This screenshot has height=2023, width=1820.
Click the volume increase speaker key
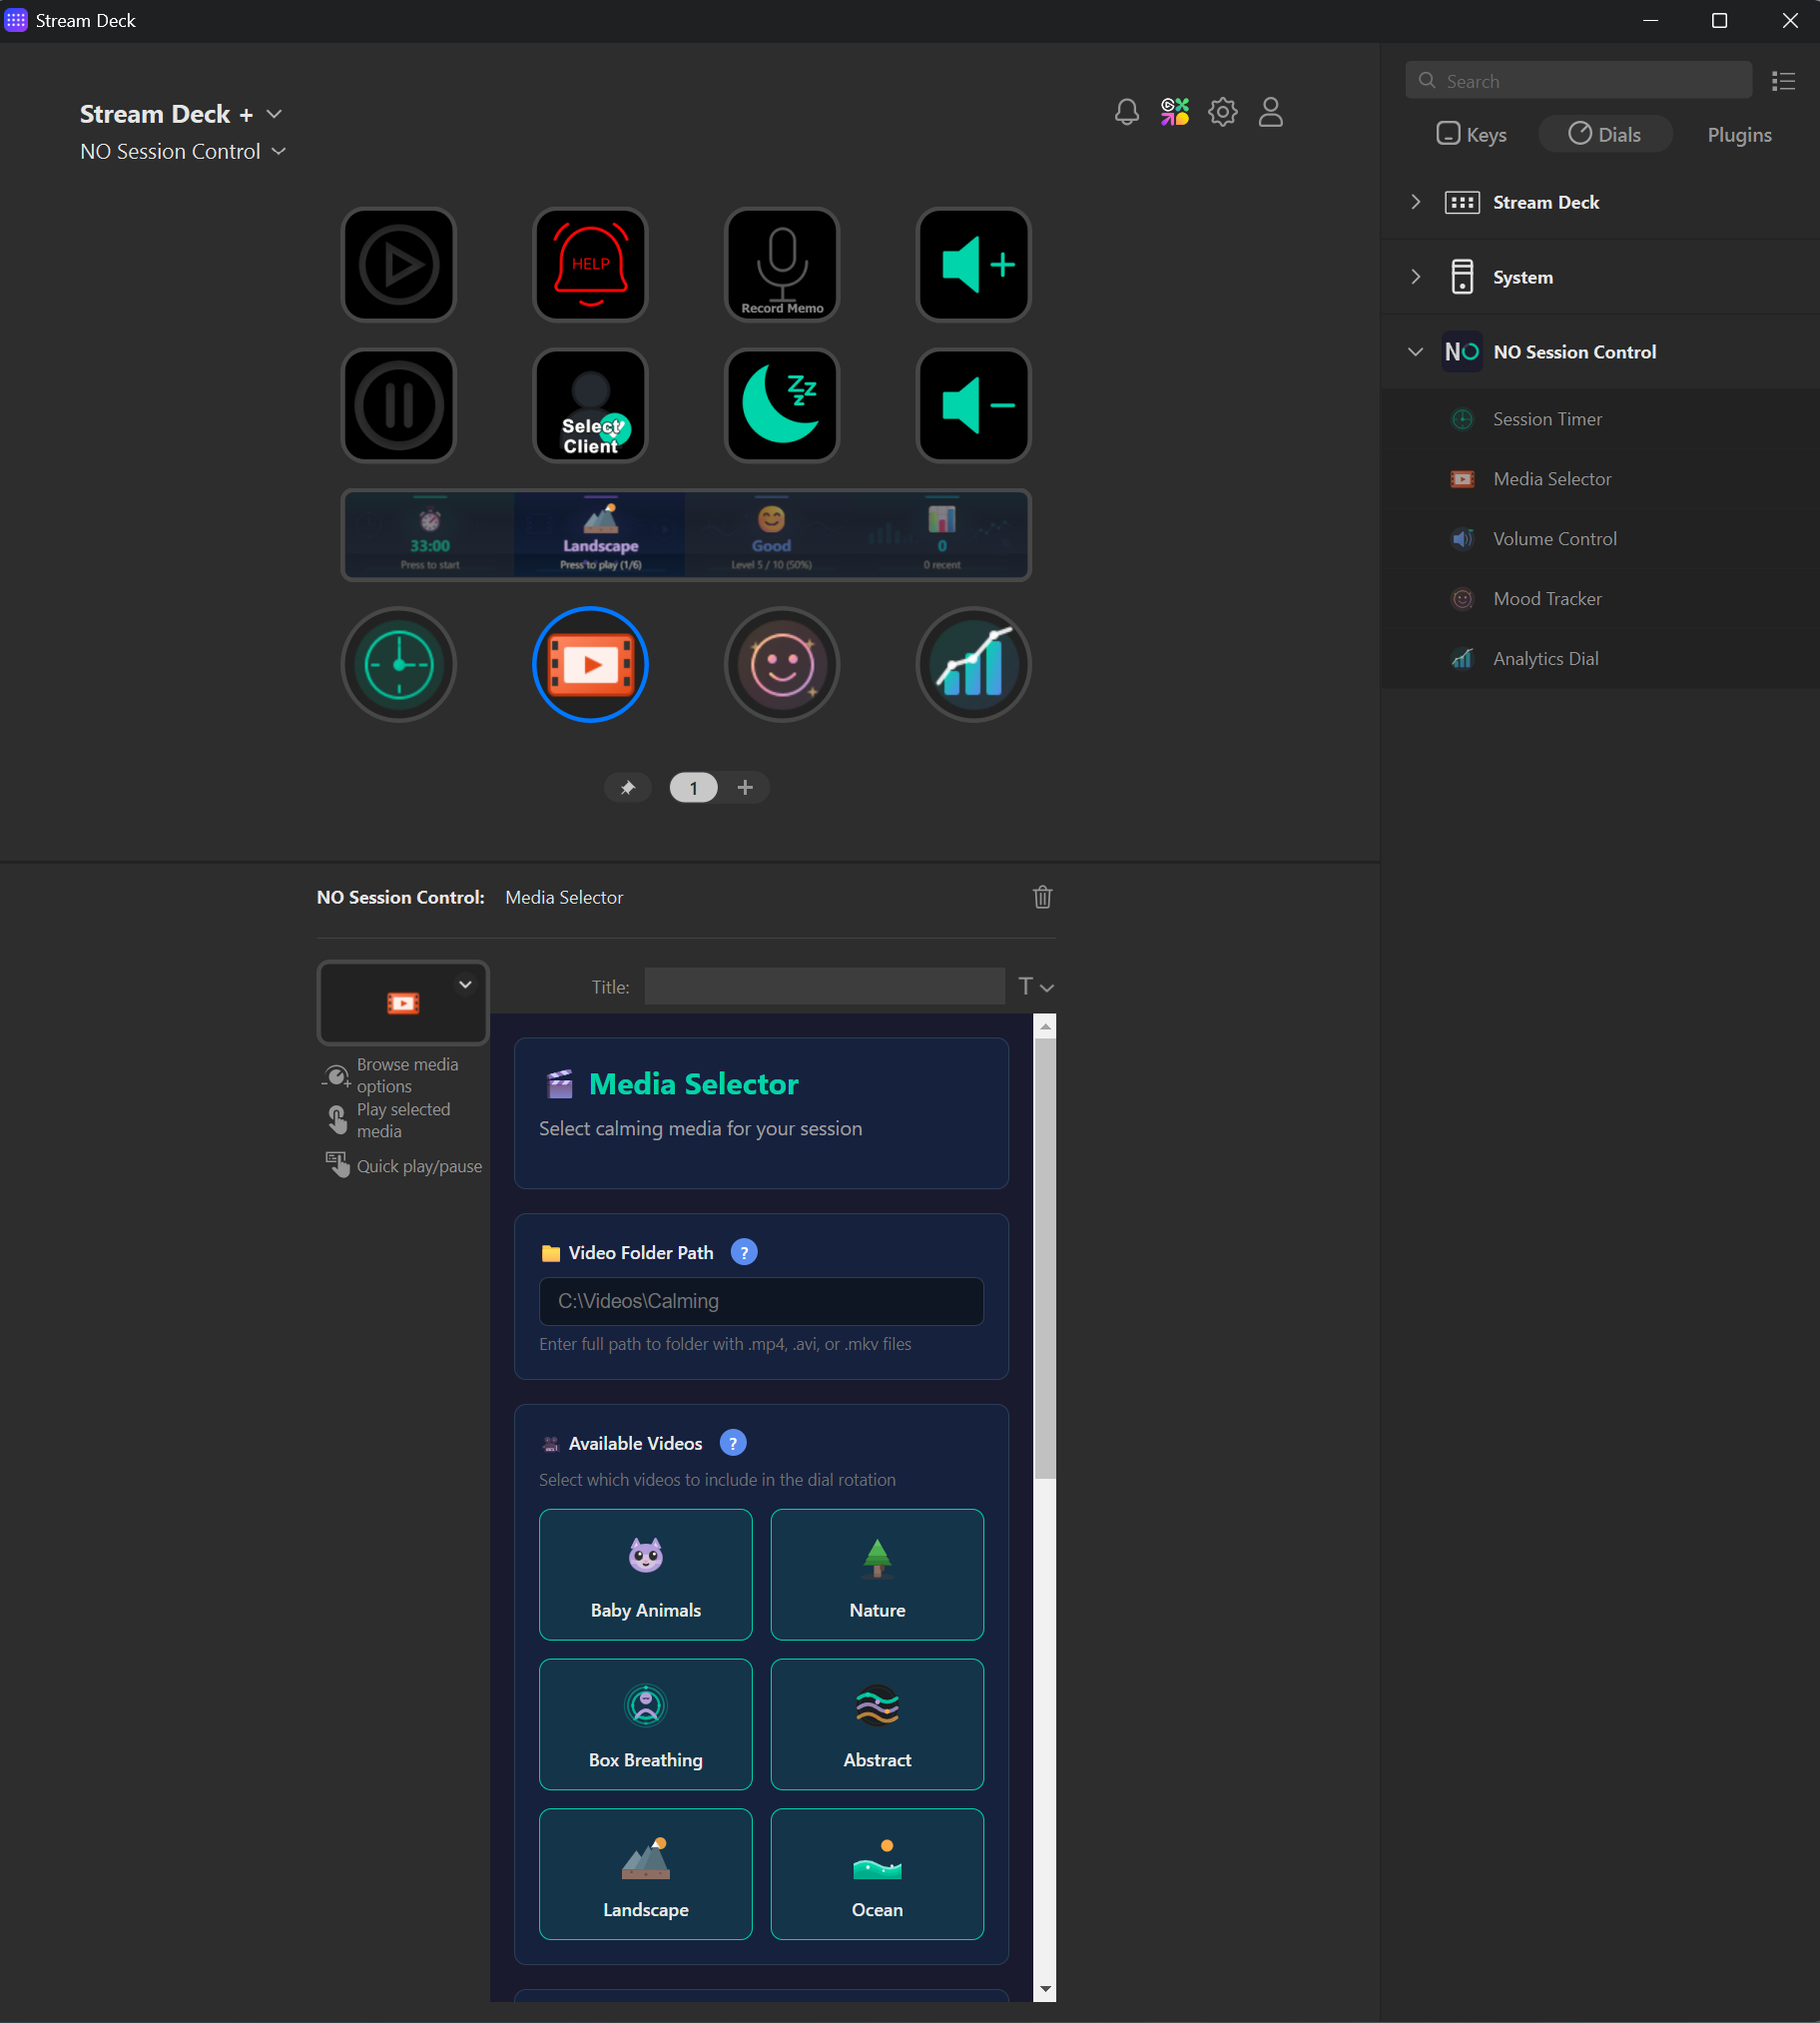(x=972, y=264)
